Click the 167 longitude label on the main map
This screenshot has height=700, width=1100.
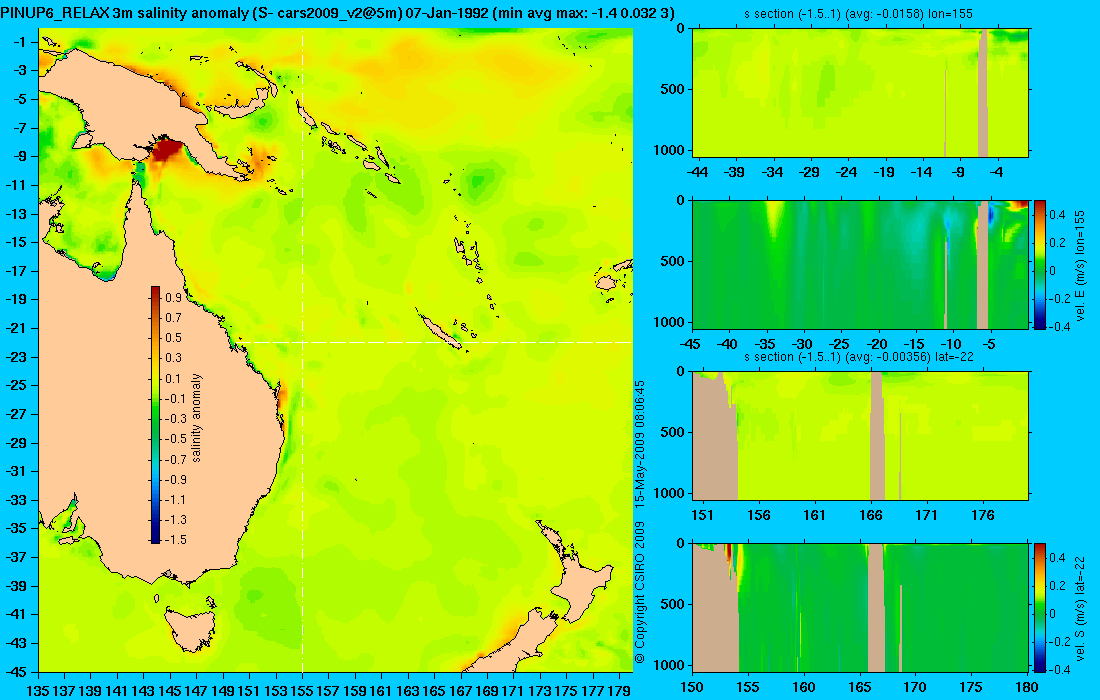point(460,691)
